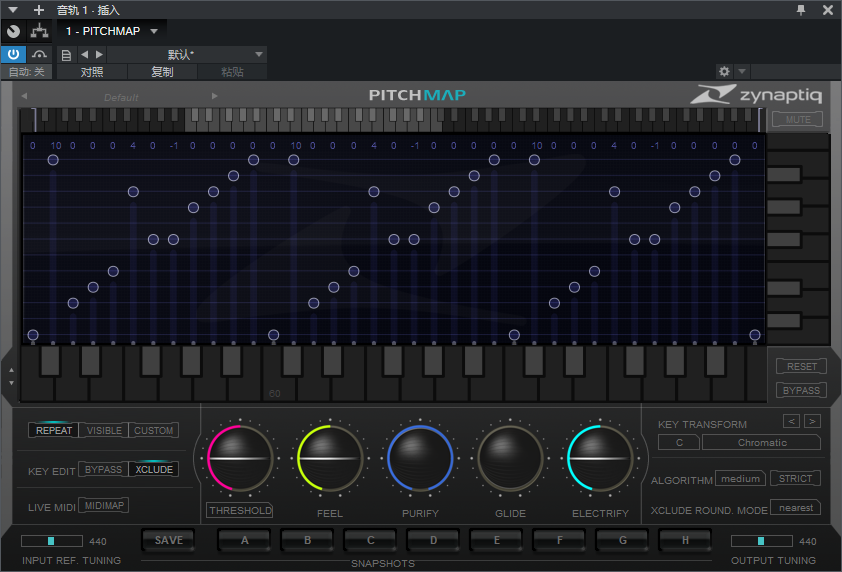
Task: Load previous preset with left arrow
Action: (84, 54)
